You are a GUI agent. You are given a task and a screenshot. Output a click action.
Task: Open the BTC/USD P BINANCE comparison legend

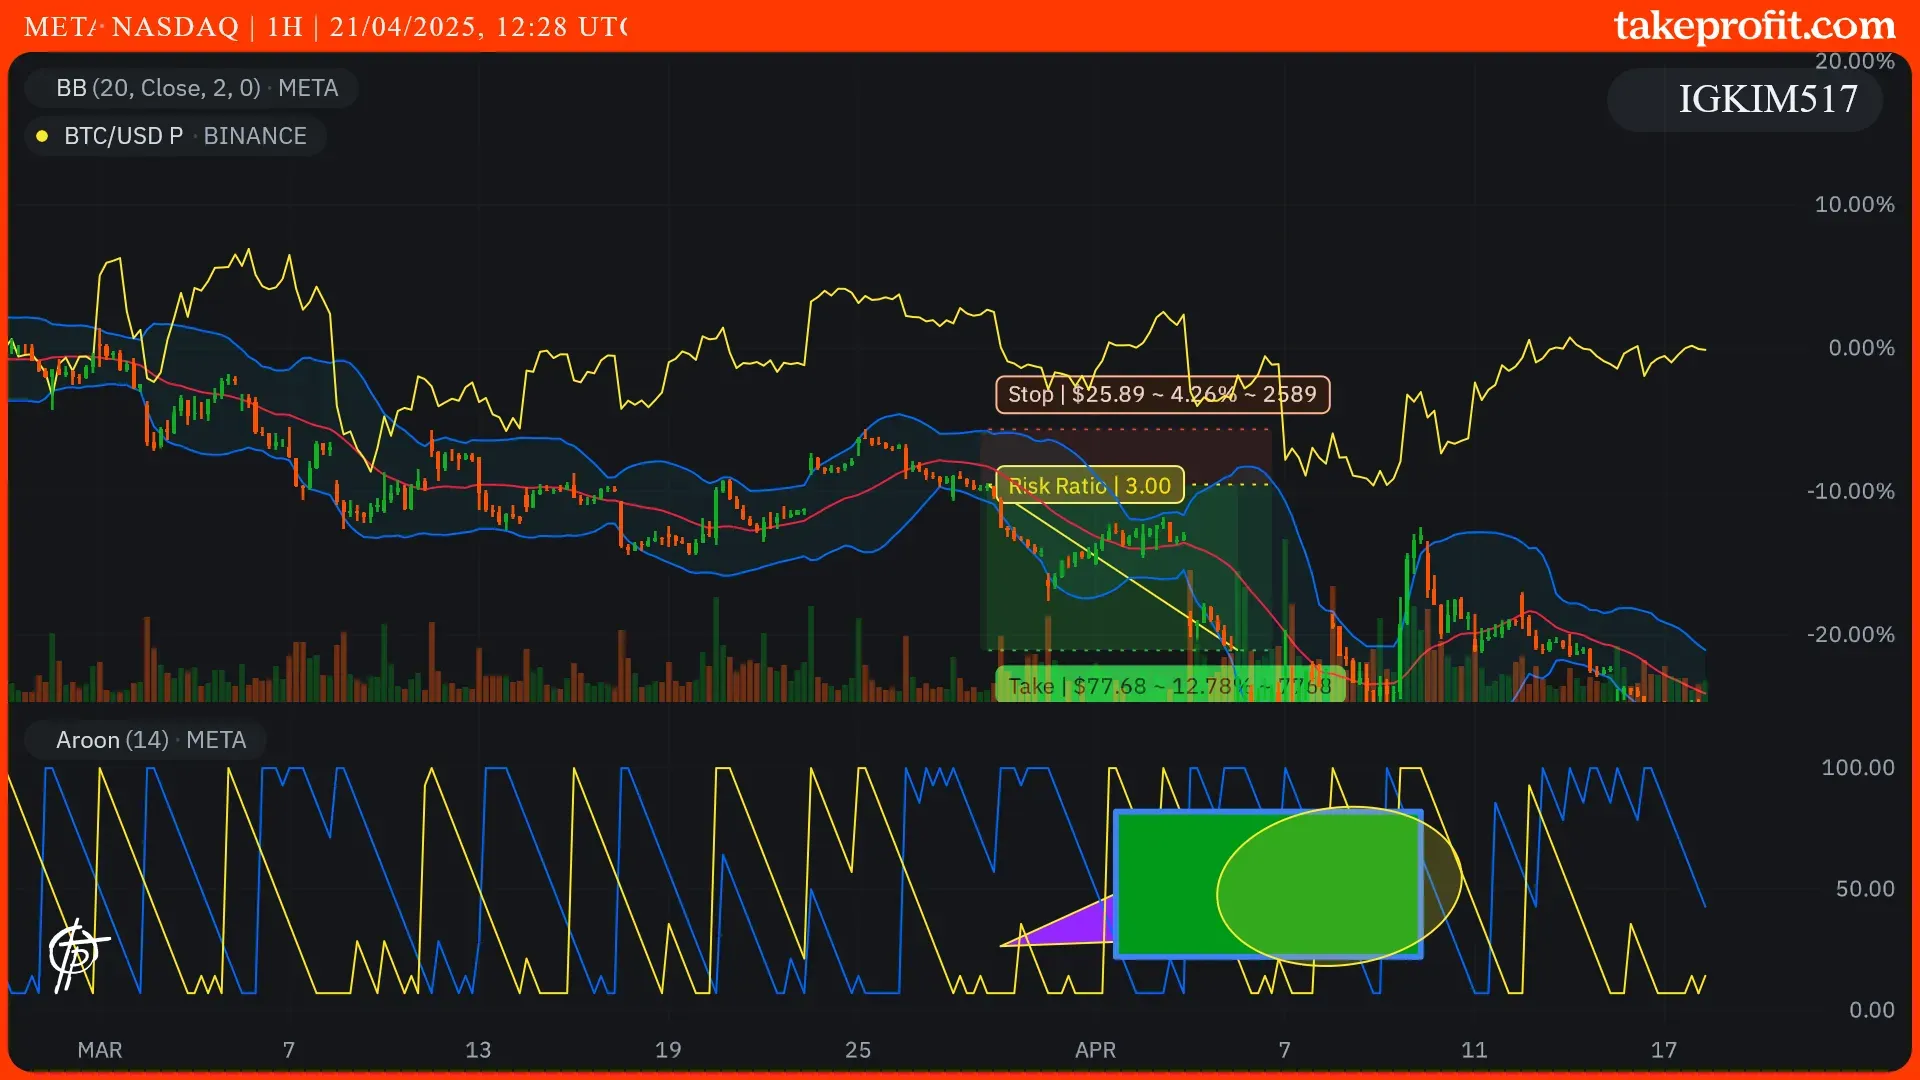tap(184, 136)
